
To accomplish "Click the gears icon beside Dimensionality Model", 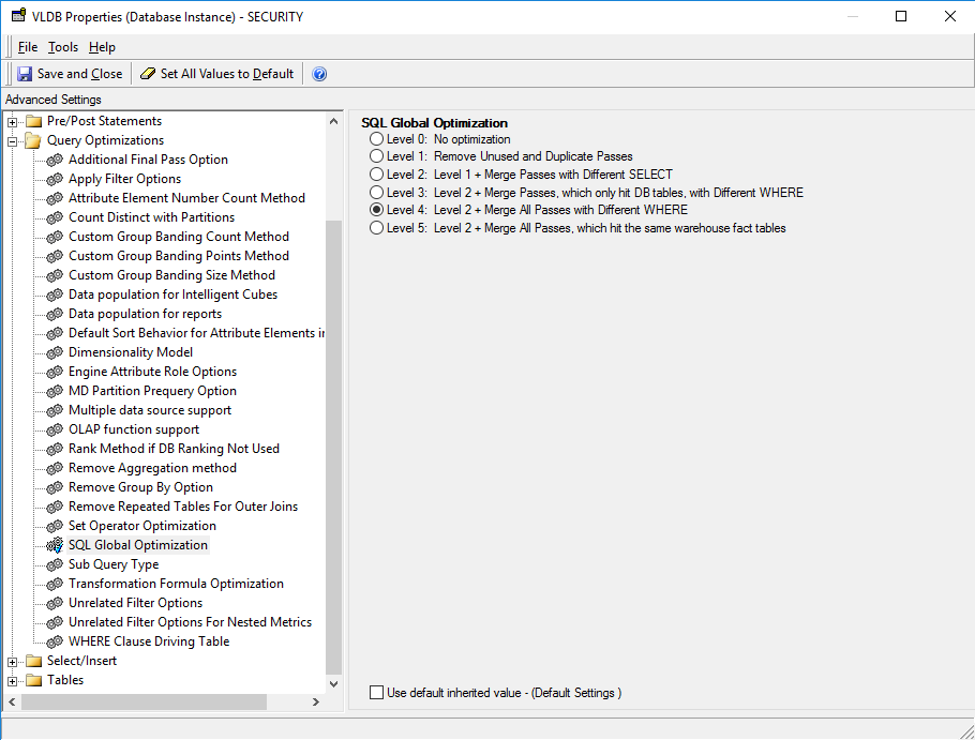I will 54,352.
